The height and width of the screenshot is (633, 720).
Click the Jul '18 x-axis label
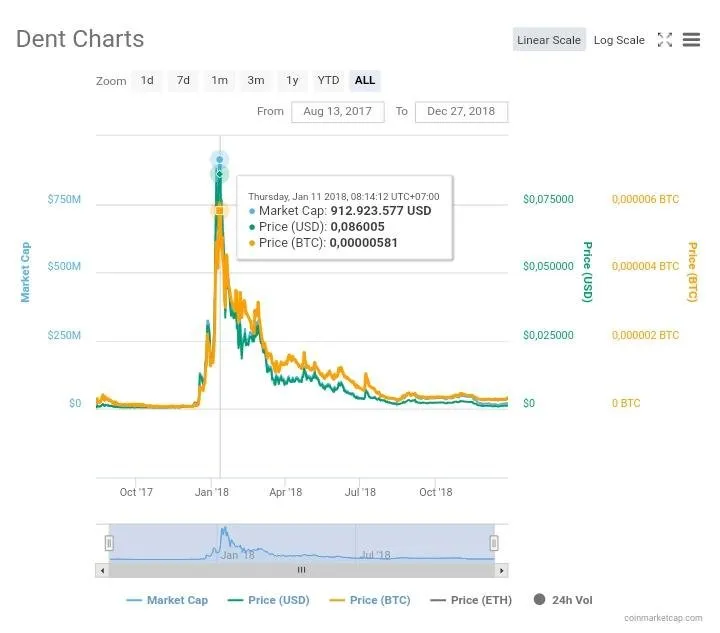[x=360, y=492]
